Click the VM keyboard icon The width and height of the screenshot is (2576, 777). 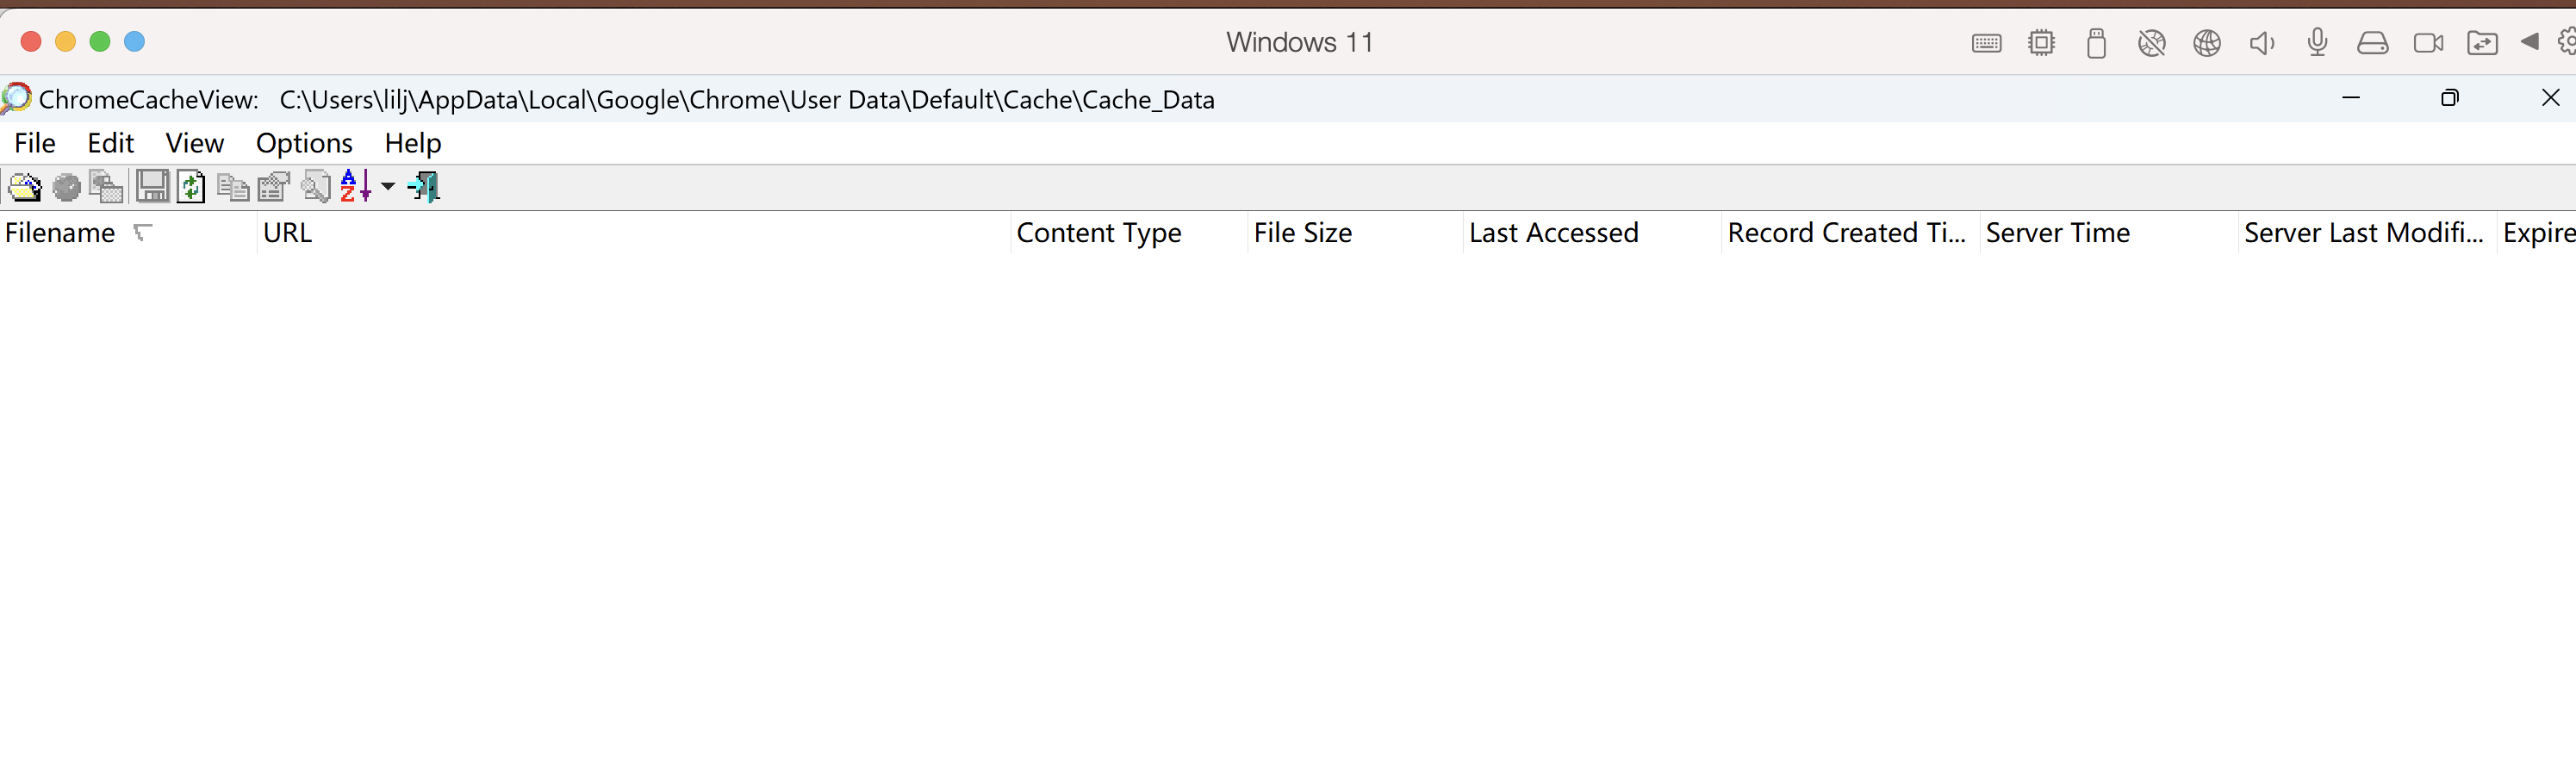[1986, 43]
